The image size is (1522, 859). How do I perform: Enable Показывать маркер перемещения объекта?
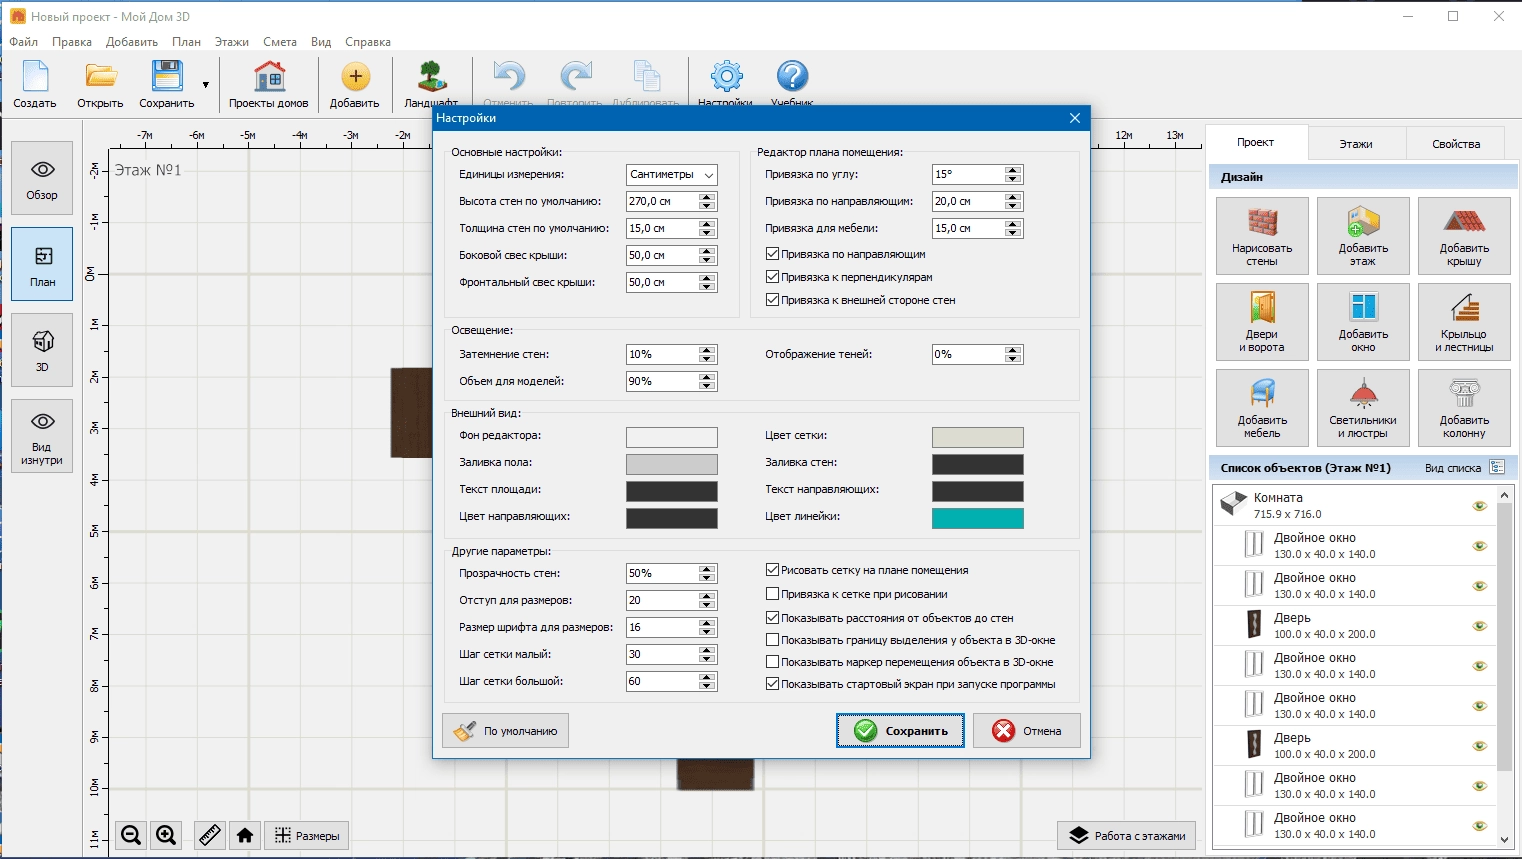[x=772, y=662]
